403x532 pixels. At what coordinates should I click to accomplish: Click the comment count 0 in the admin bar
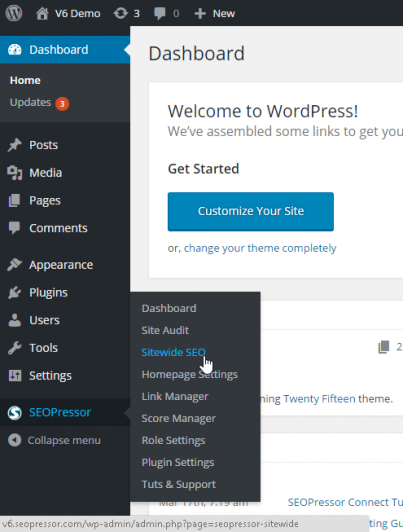click(x=176, y=14)
